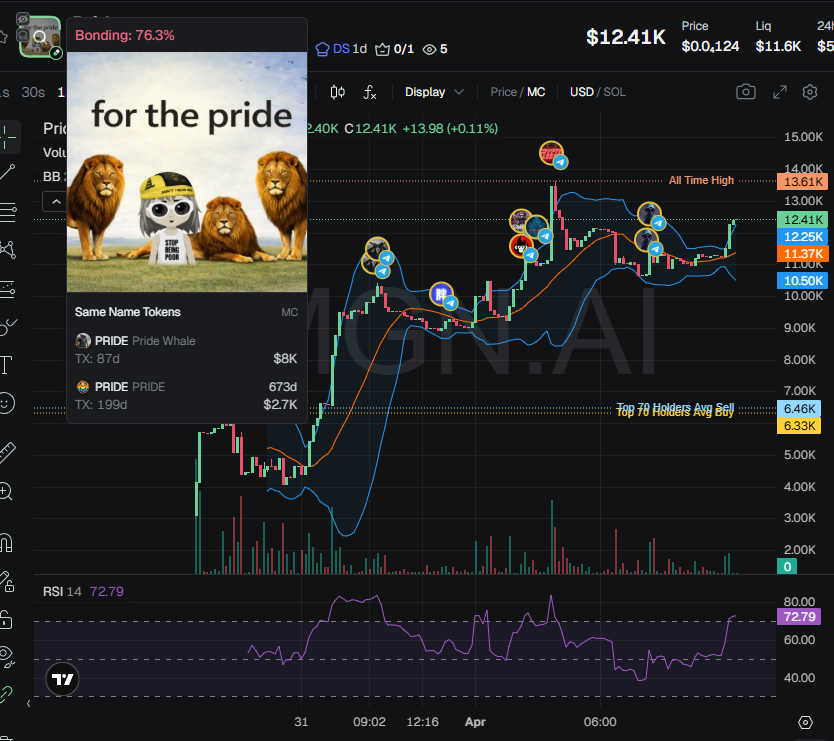834x741 pixels.
Task: Click the 6.46K avg sell tag
Action: point(799,409)
